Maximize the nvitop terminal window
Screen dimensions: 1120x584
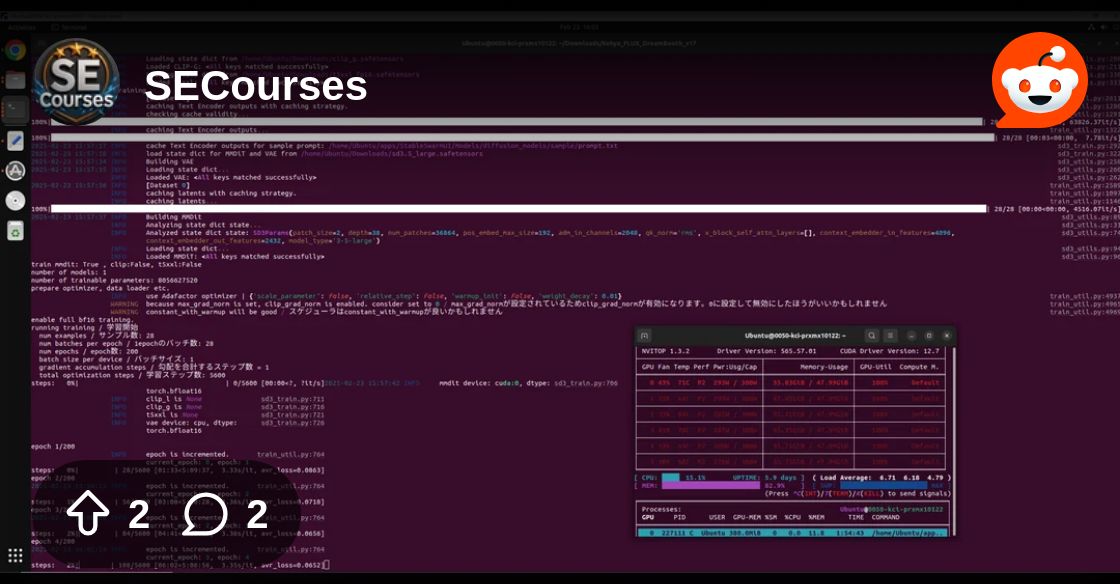tap(928, 335)
